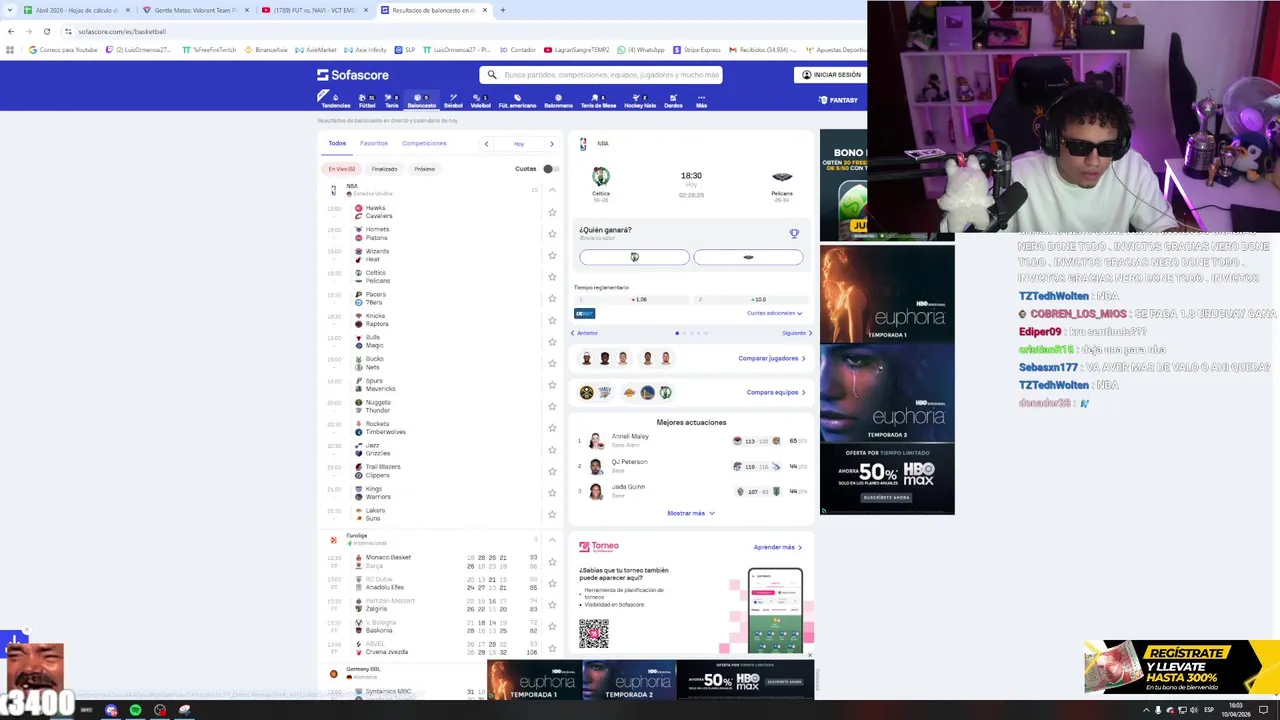
Task: Switch to the Competiciones tab
Action: (x=424, y=143)
